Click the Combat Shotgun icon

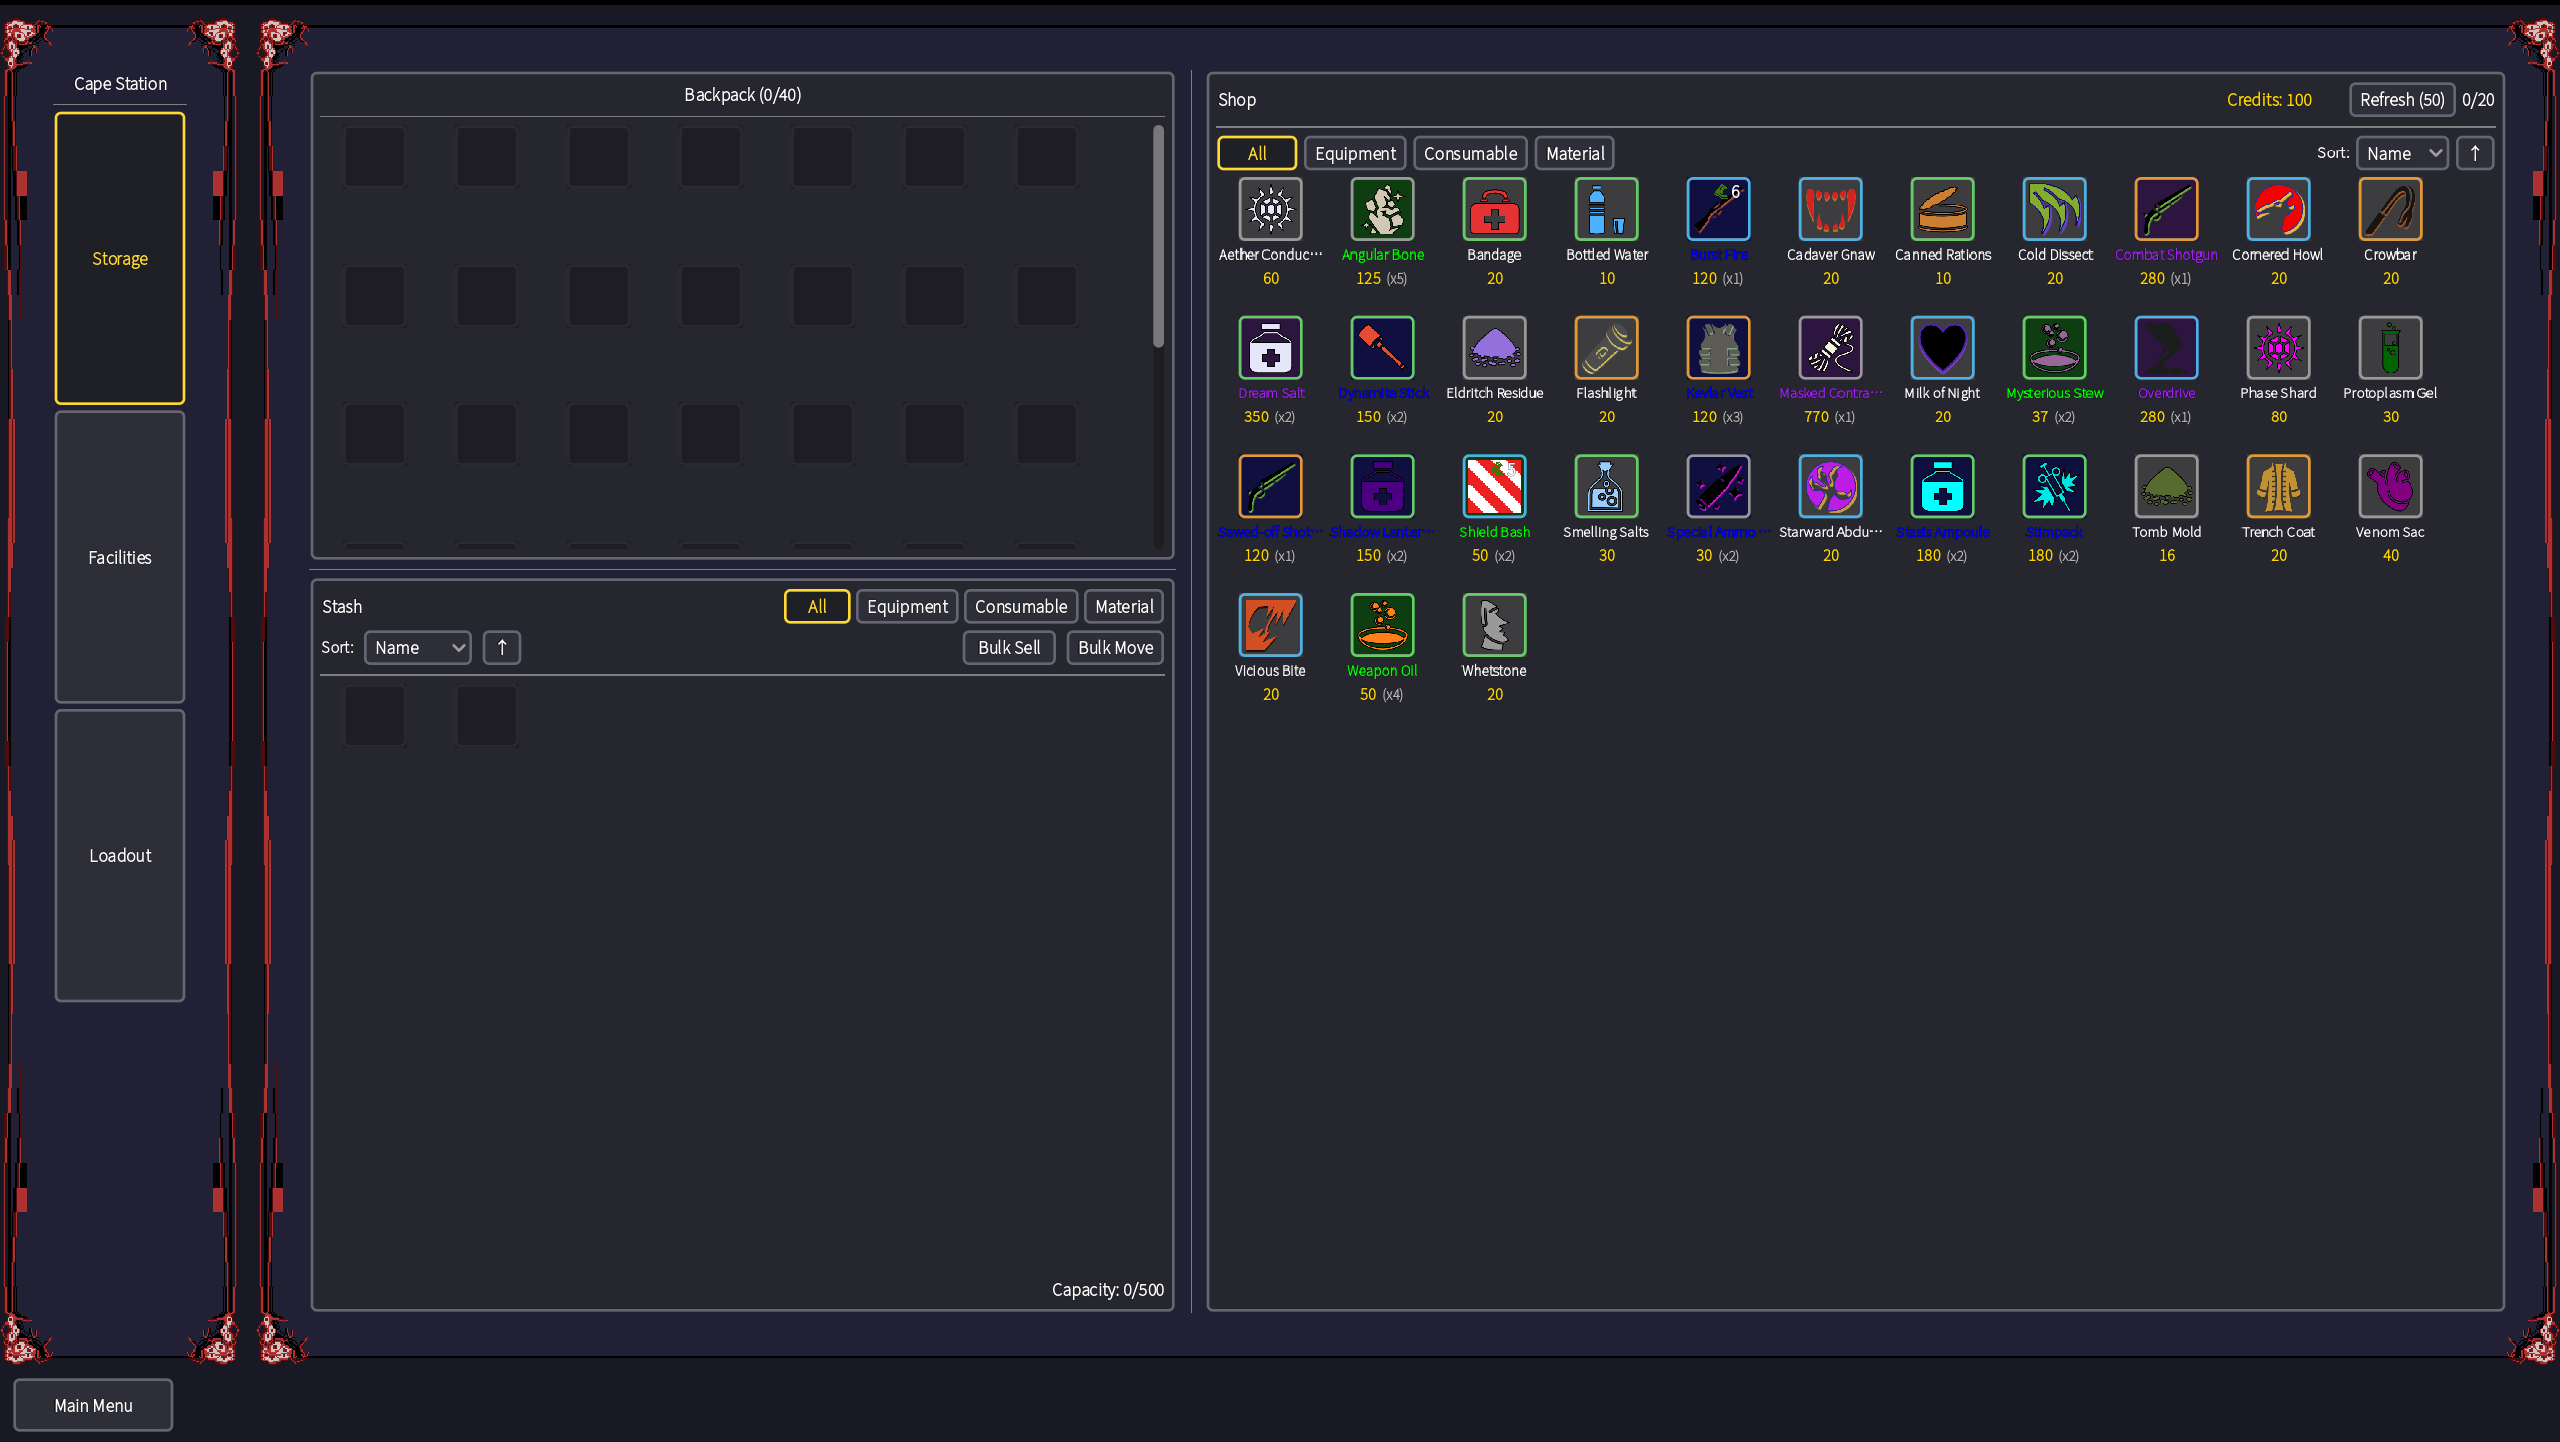tap(2166, 210)
